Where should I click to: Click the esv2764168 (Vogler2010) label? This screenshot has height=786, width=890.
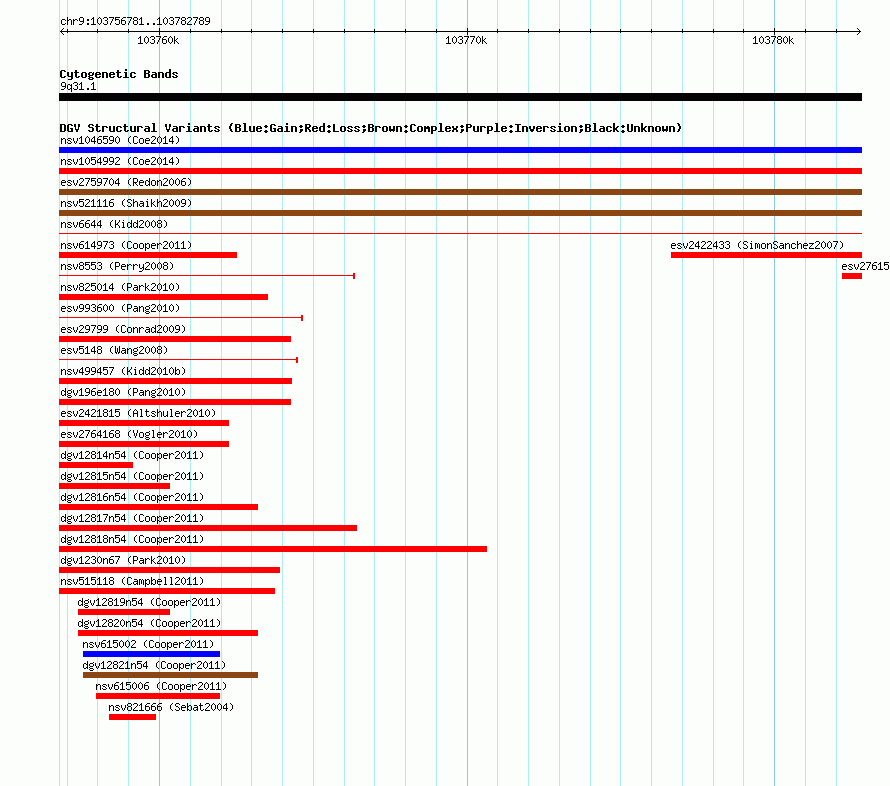pos(129,434)
